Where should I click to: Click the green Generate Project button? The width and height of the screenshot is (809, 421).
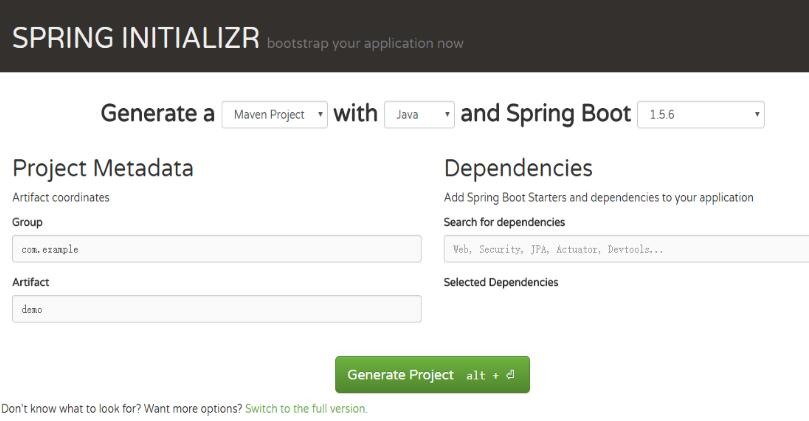[432, 375]
